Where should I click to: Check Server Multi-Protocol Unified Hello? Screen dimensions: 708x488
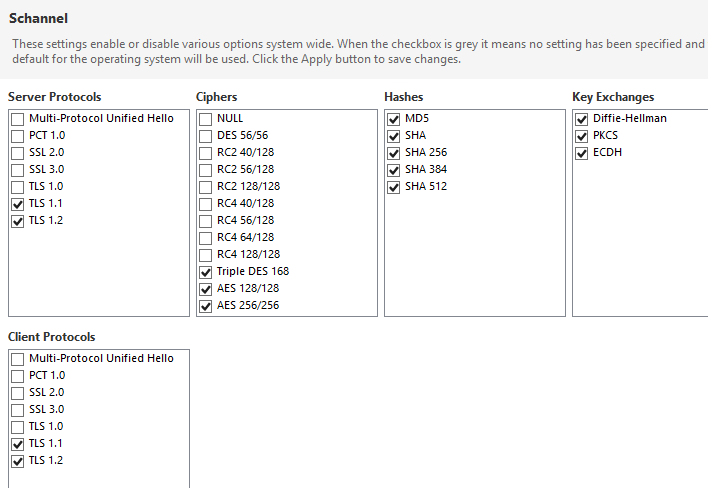coord(18,119)
